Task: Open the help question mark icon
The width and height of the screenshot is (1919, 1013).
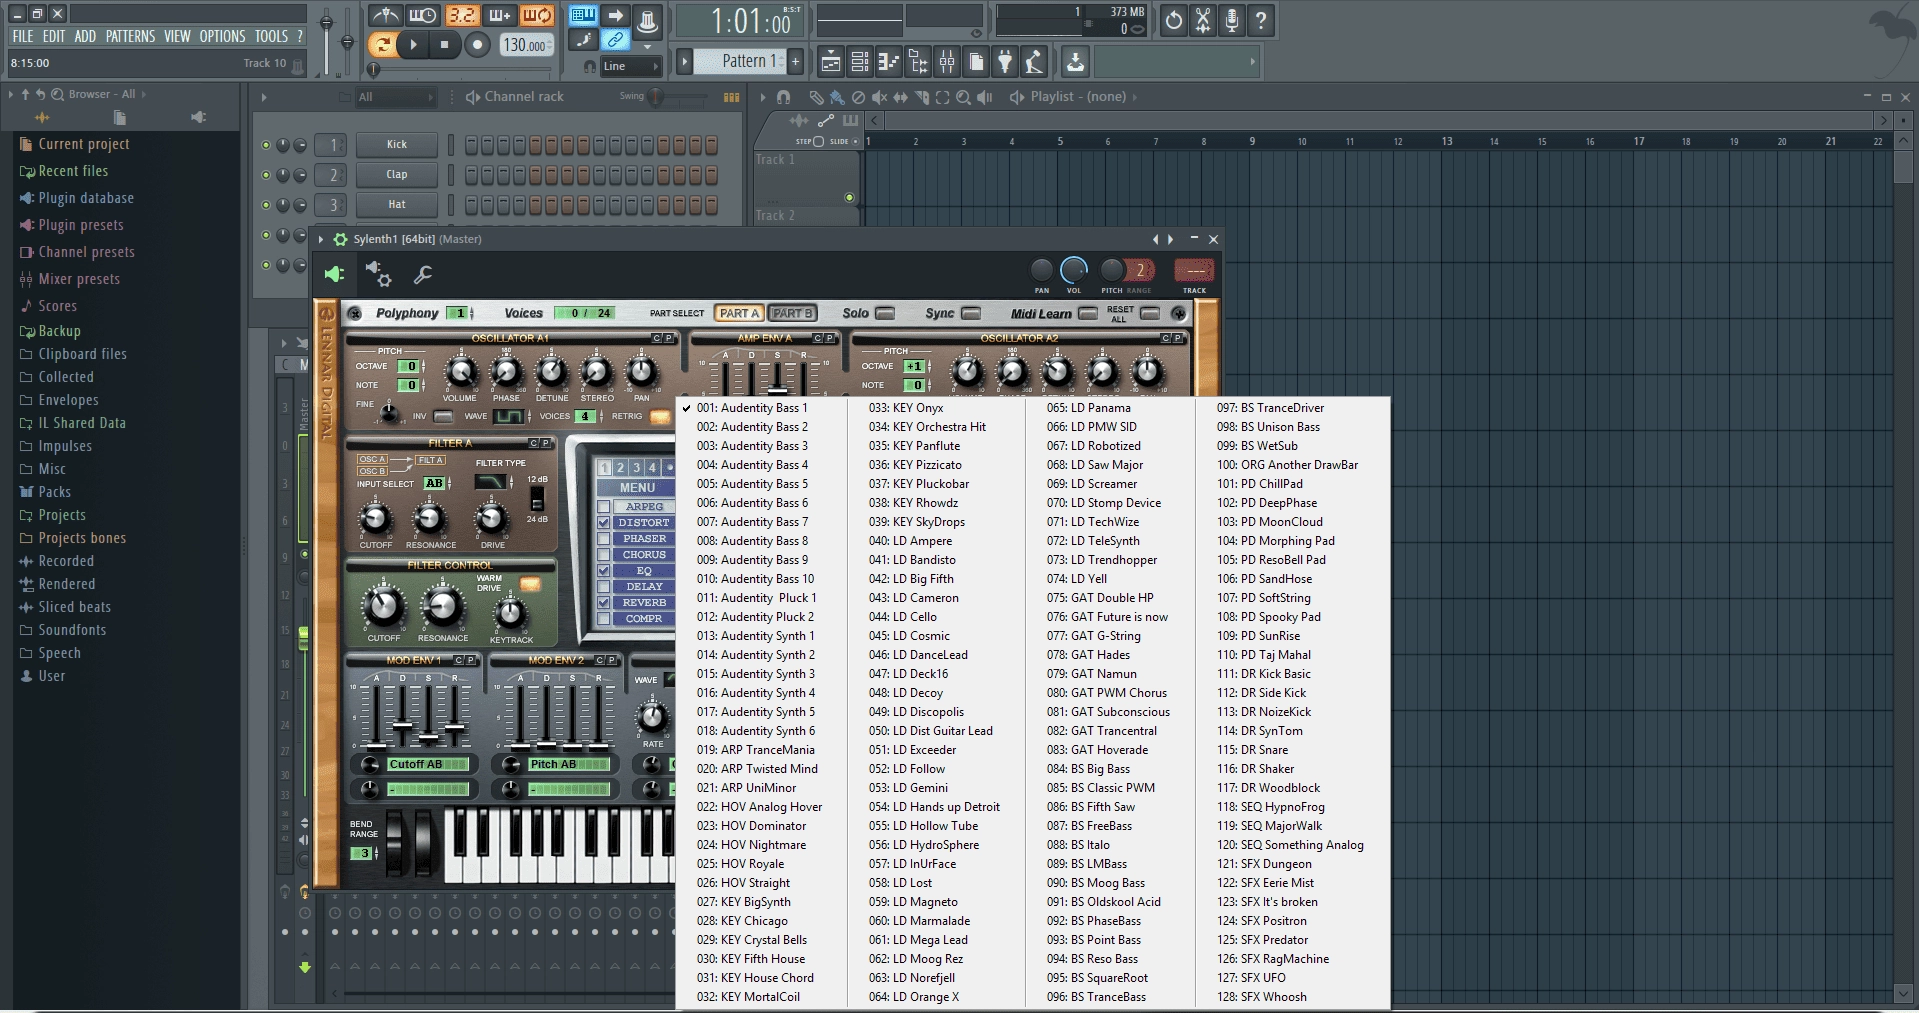Action: pos(1261,20)
